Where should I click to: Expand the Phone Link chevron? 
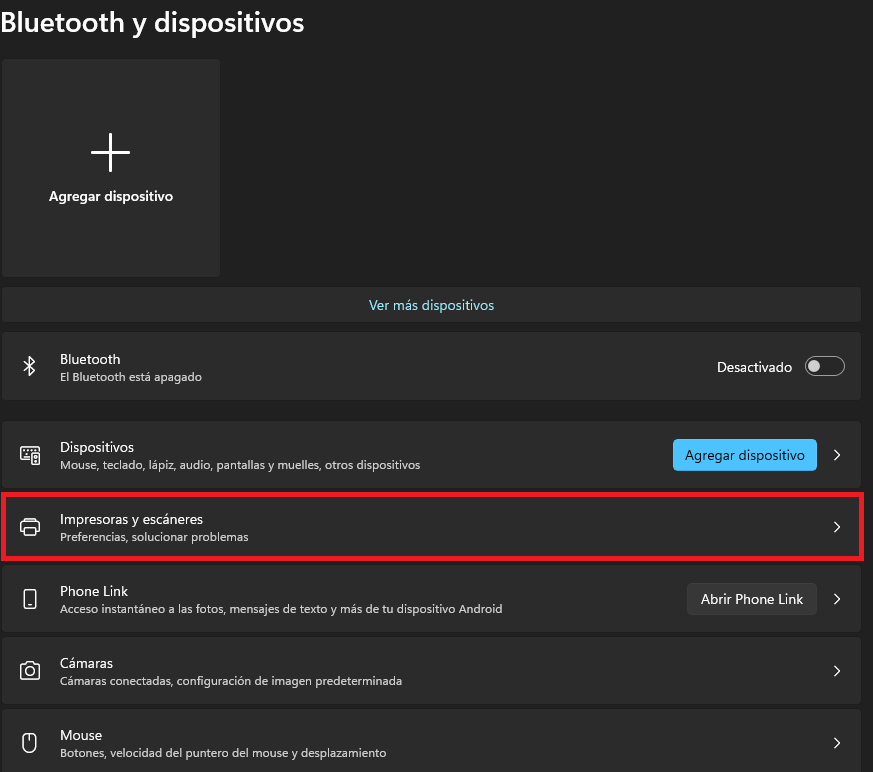837,599
